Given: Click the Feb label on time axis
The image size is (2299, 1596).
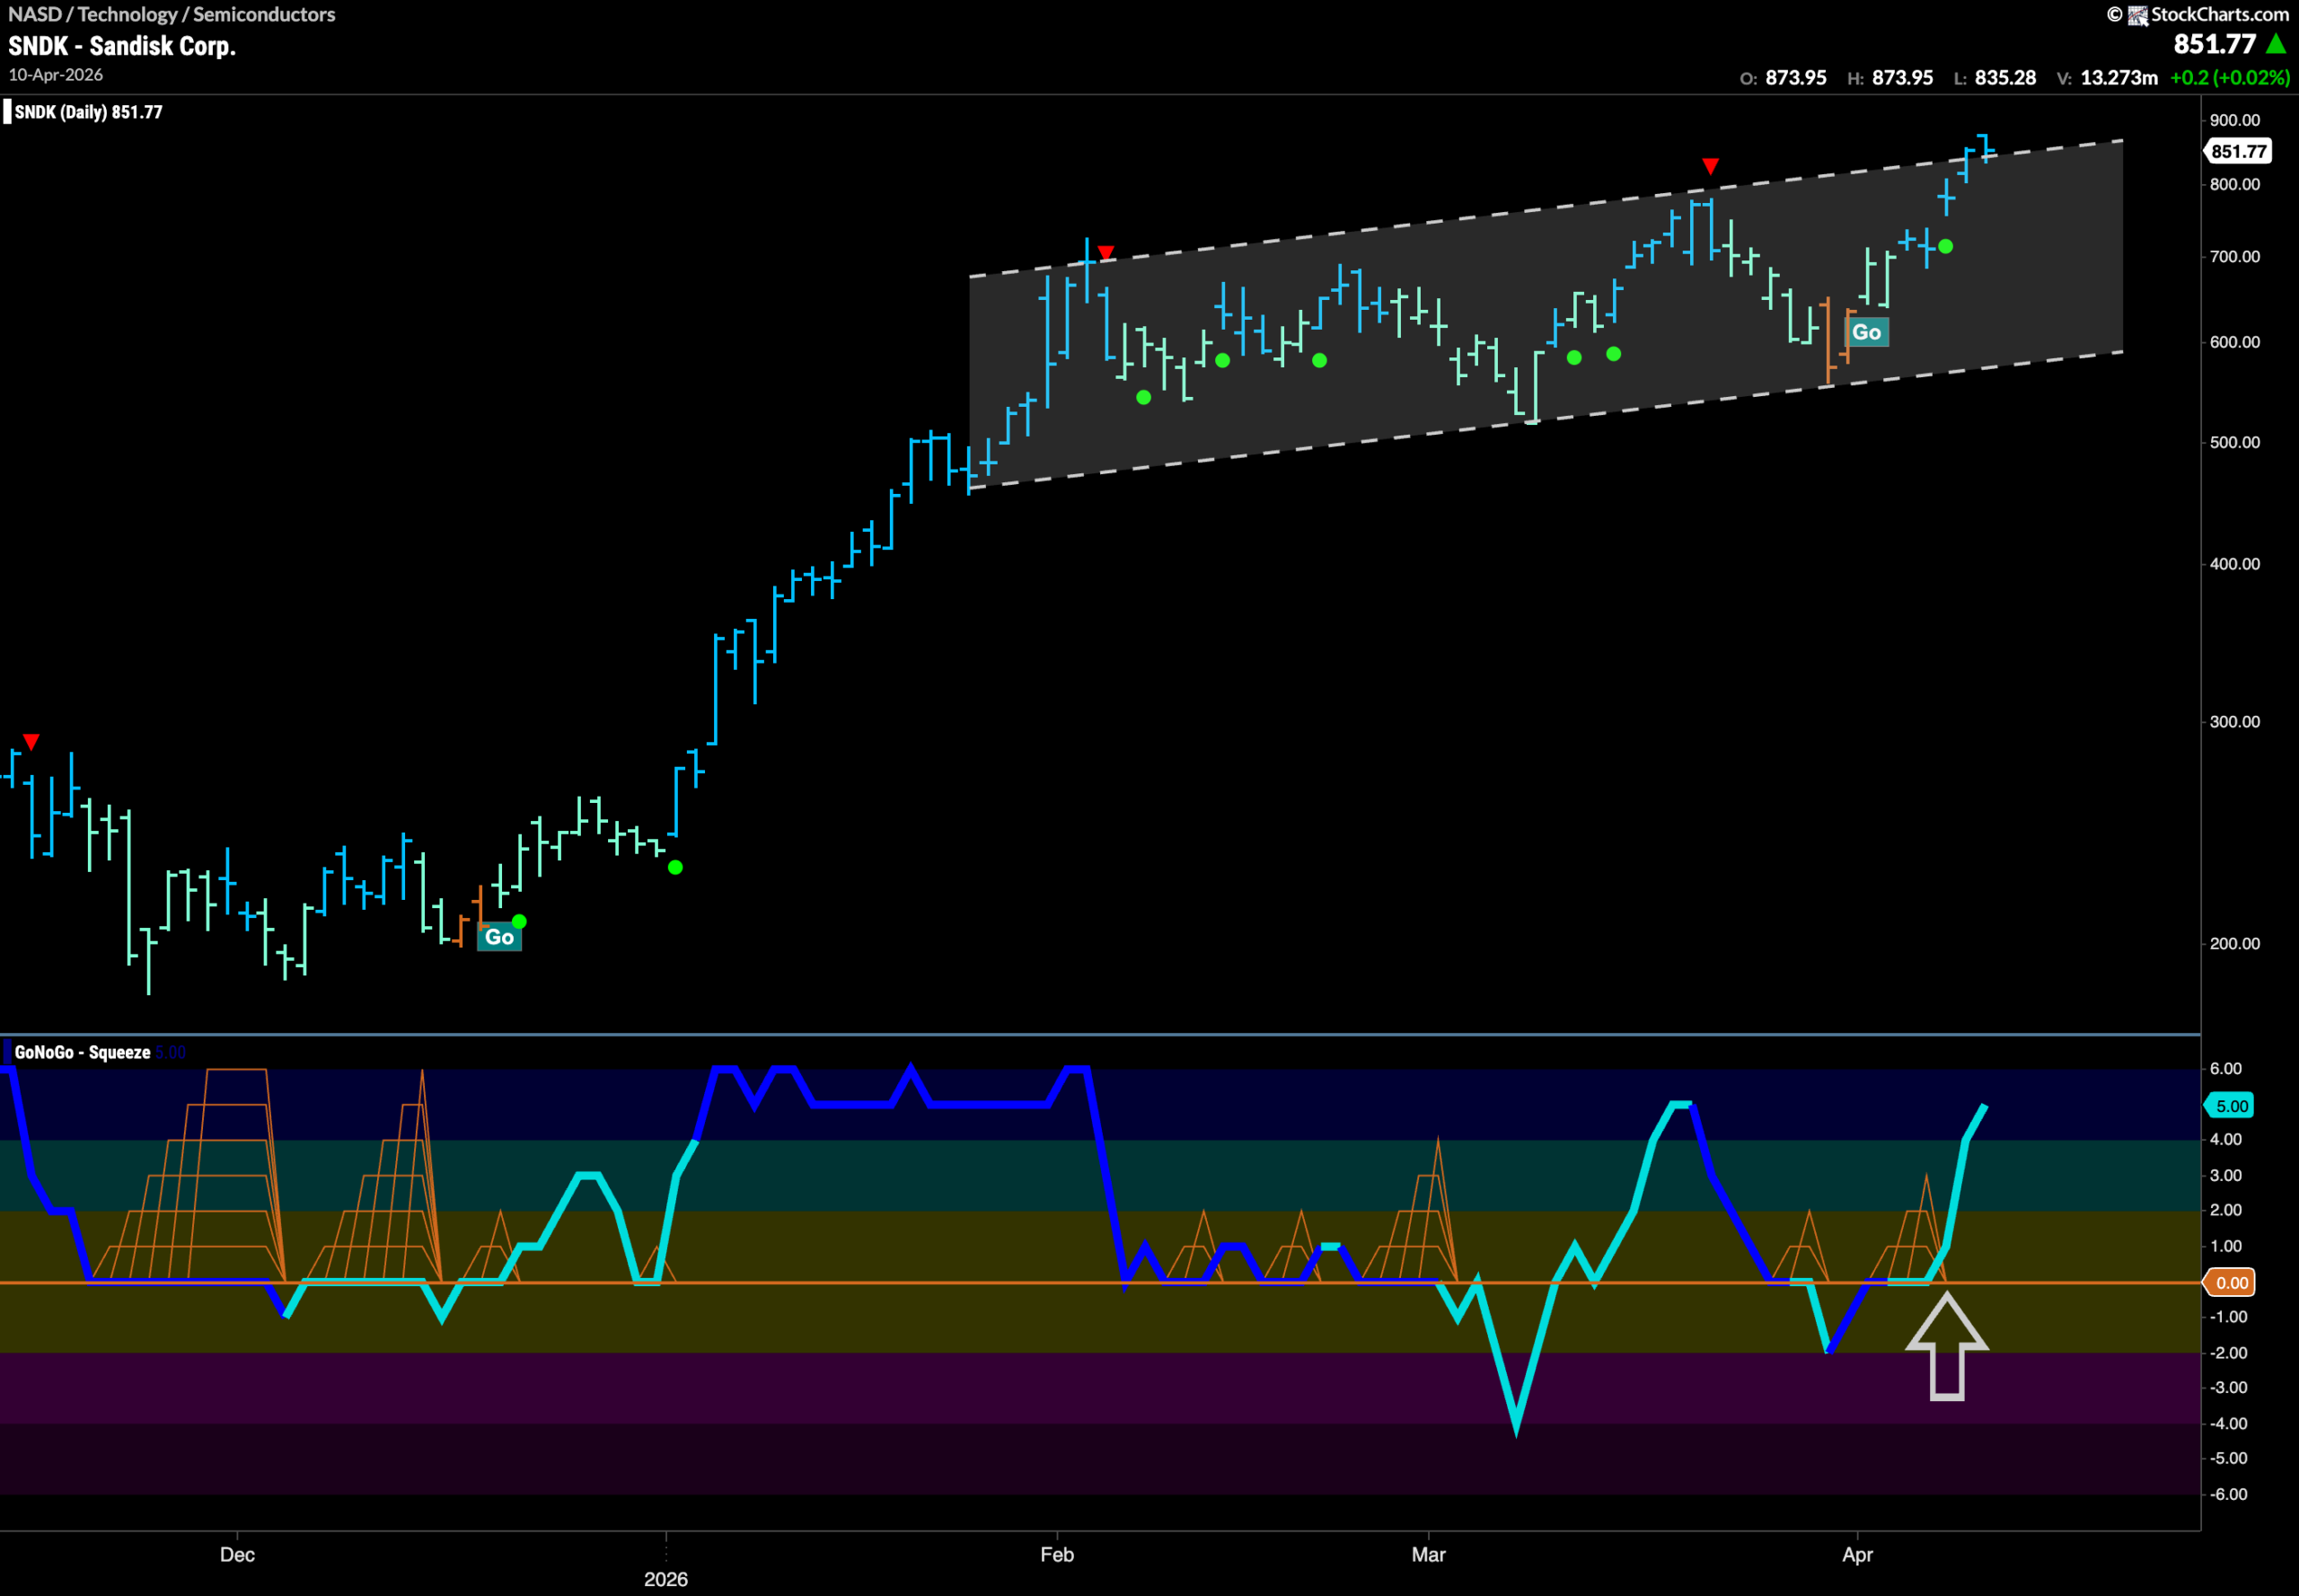Looking at the screenshot, I should (x=1056, y=1554).
